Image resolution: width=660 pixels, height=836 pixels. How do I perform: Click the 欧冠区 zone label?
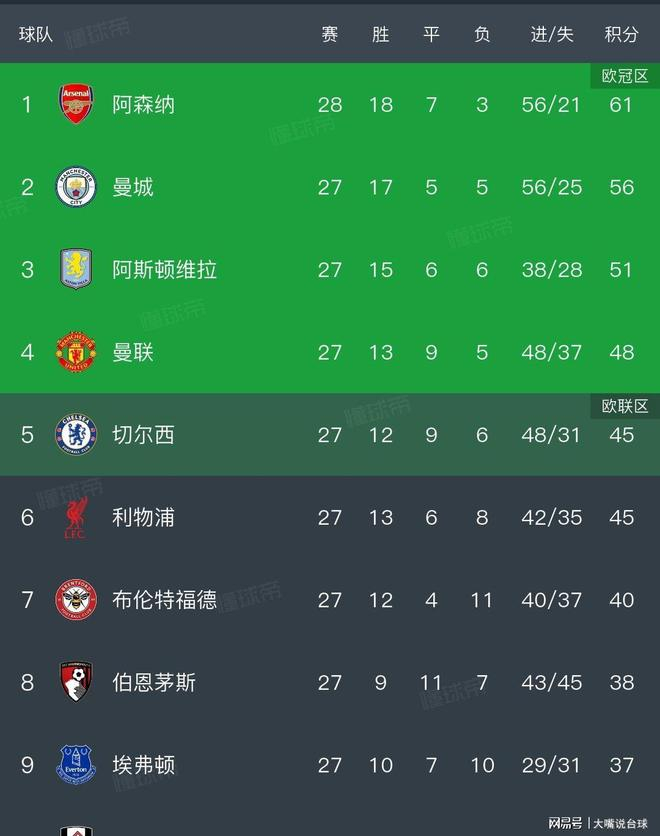[625, 76]
